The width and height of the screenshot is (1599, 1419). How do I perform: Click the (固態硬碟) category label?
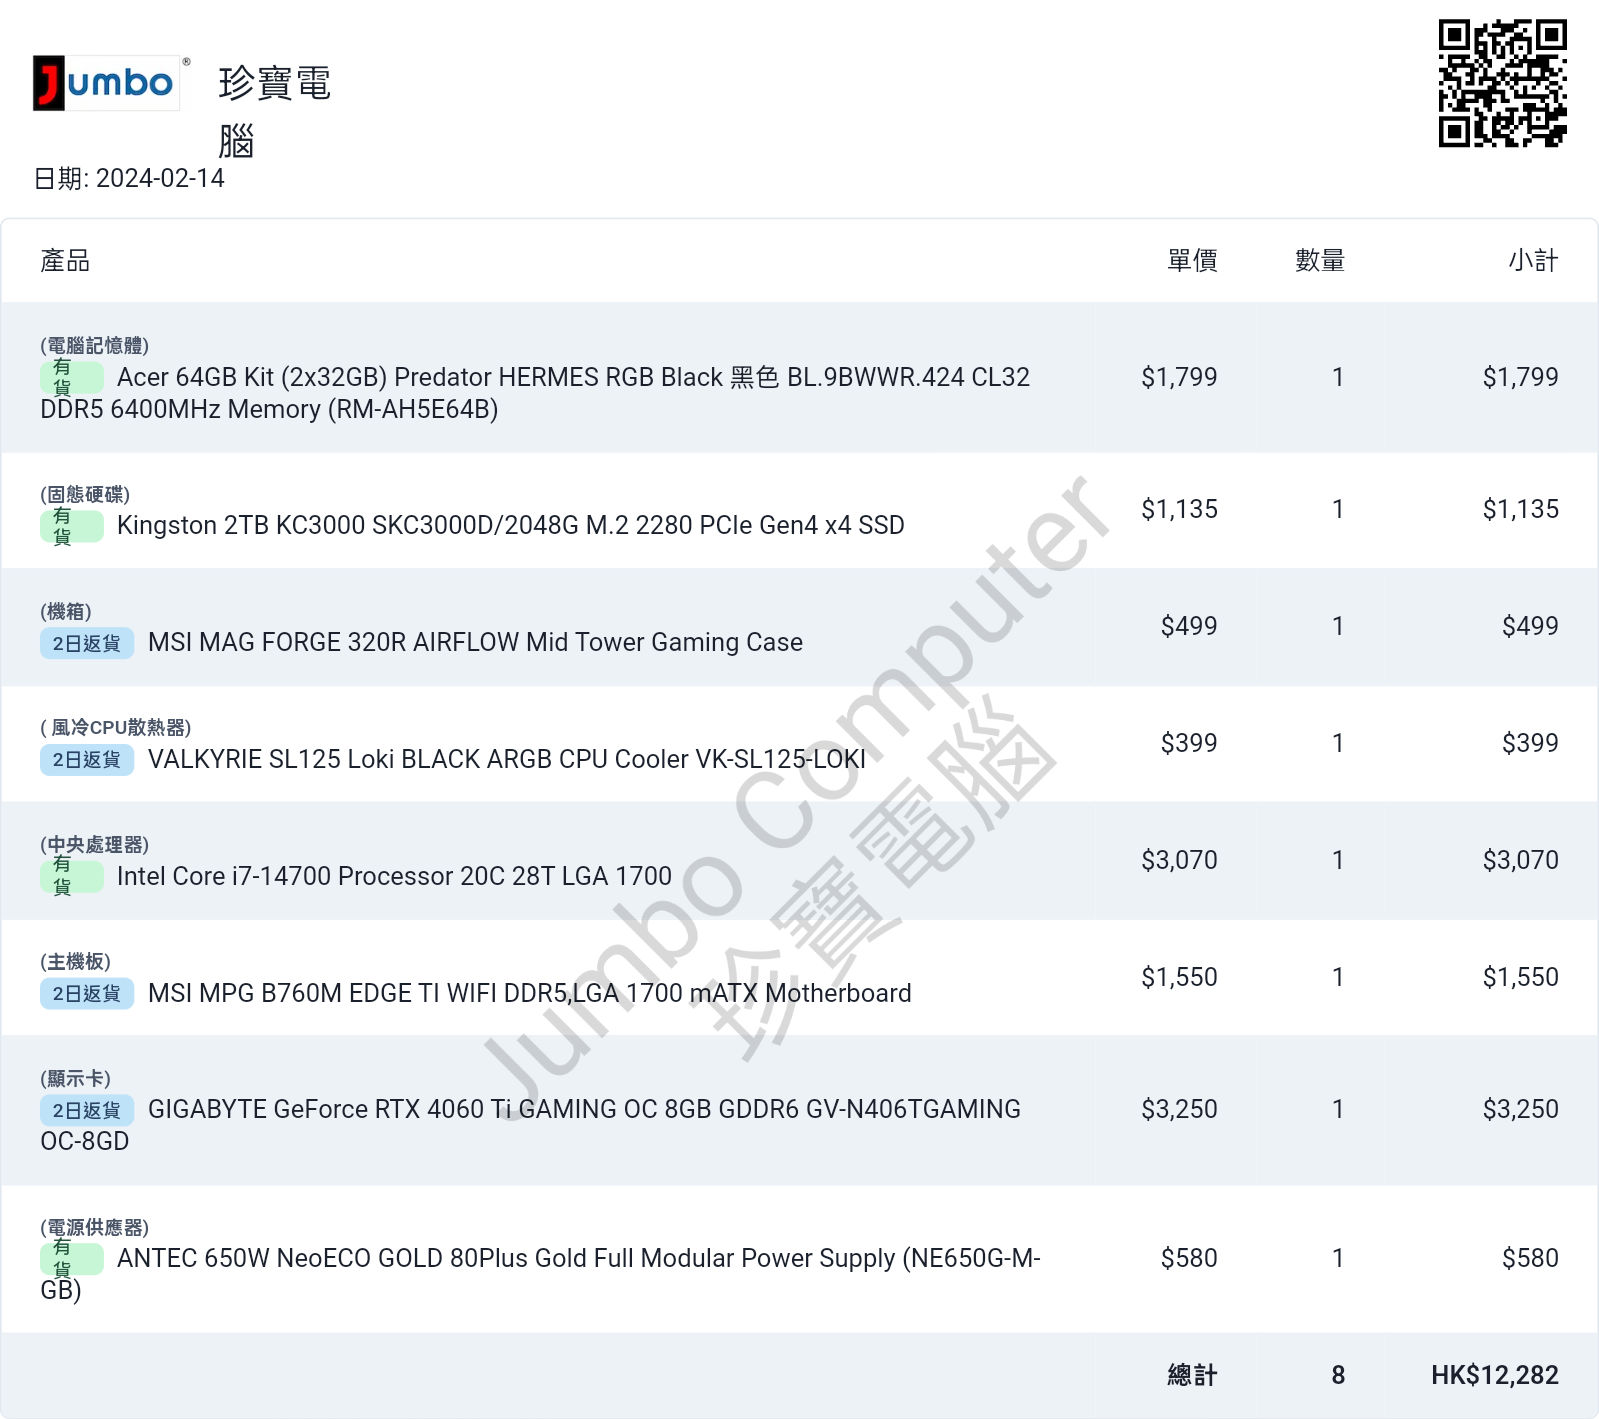pyautogui.click(x=85, y=494)
